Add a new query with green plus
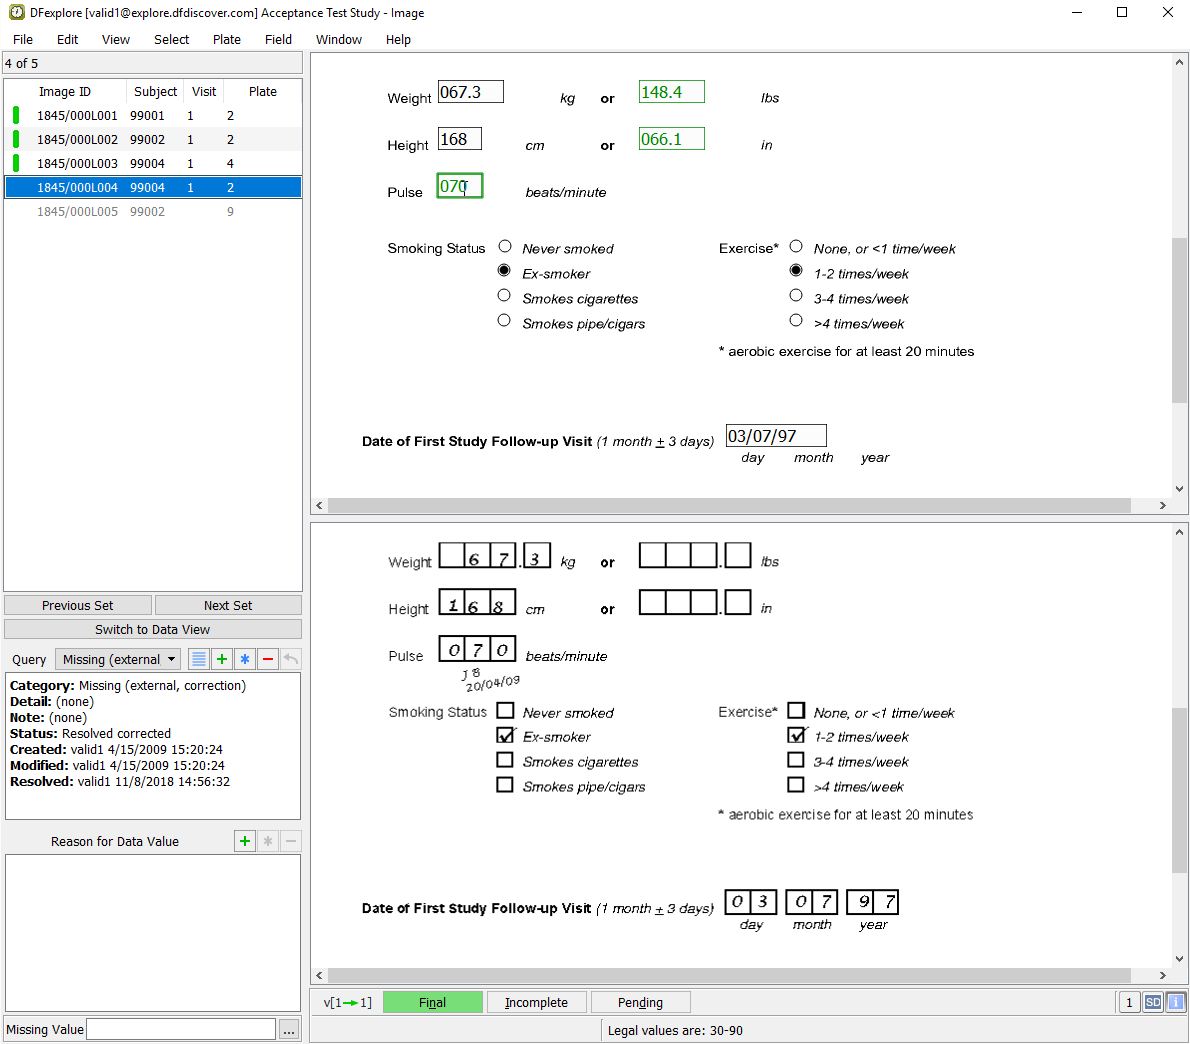The image size is (1190, 1044). (222, 659)
